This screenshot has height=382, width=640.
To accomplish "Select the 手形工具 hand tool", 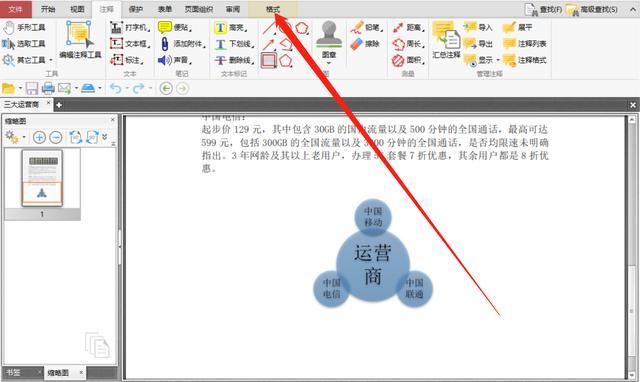I will pos(24,27).
